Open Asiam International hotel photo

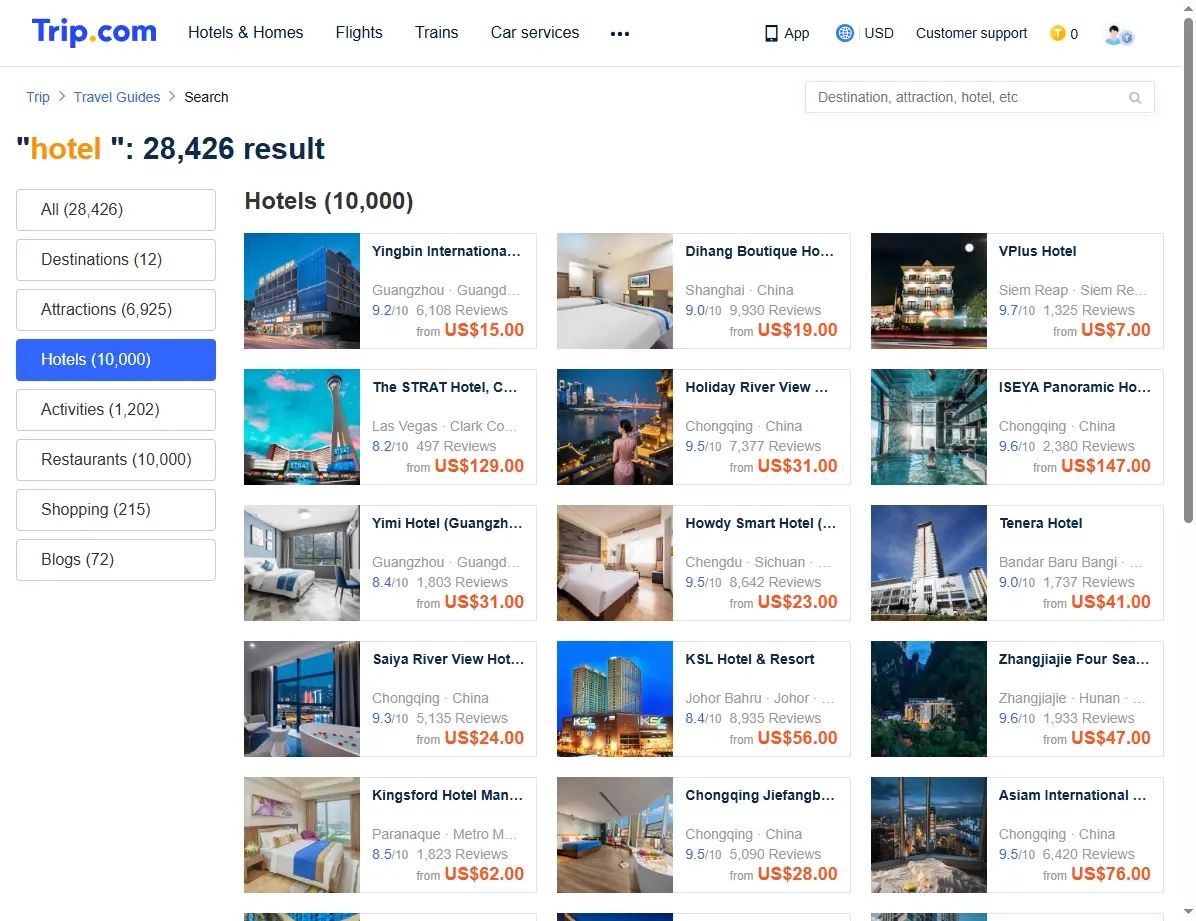(x=928, y=835)
